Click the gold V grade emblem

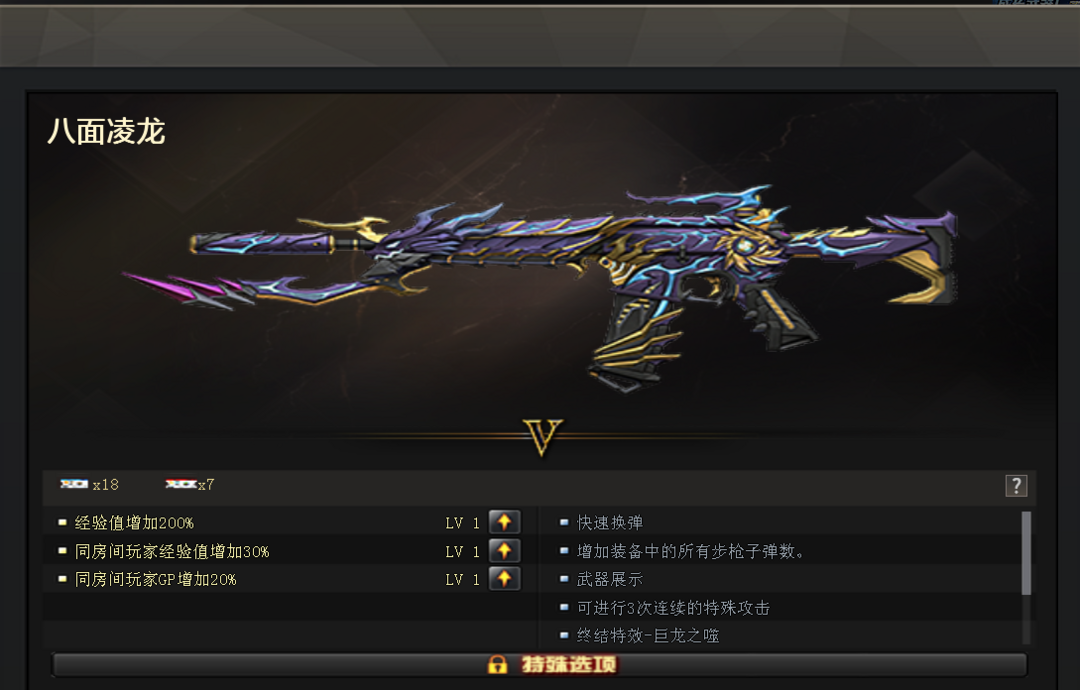[542, 437]
